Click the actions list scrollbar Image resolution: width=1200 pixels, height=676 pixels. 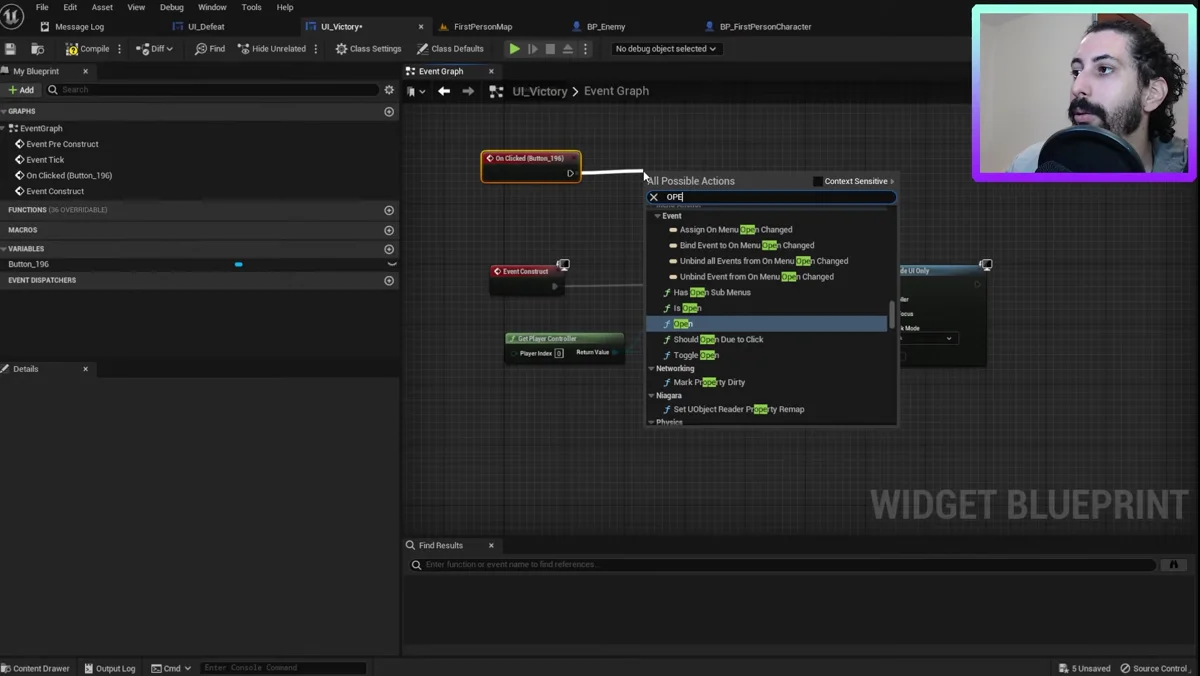[892, 314]
